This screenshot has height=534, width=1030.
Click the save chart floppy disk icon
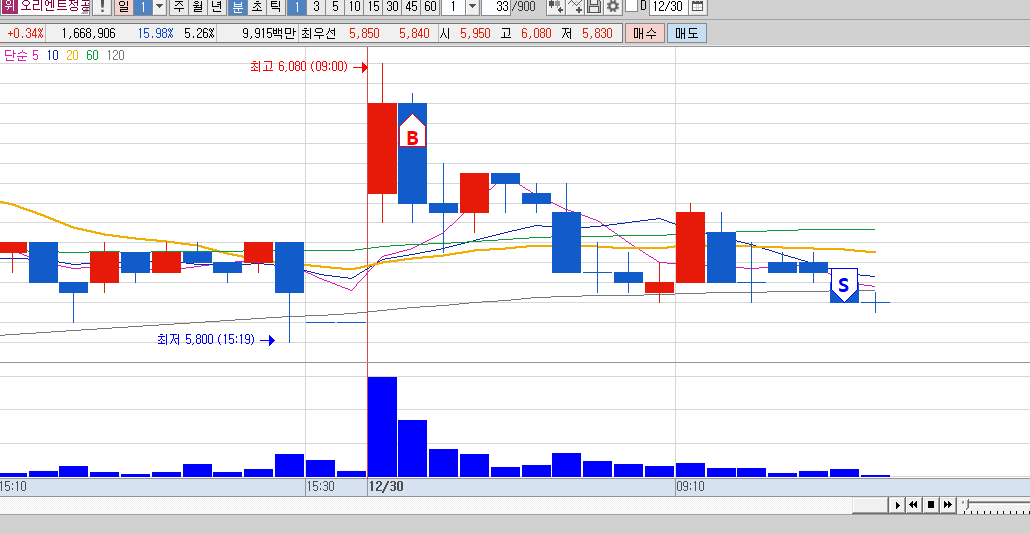coord(594,7)
